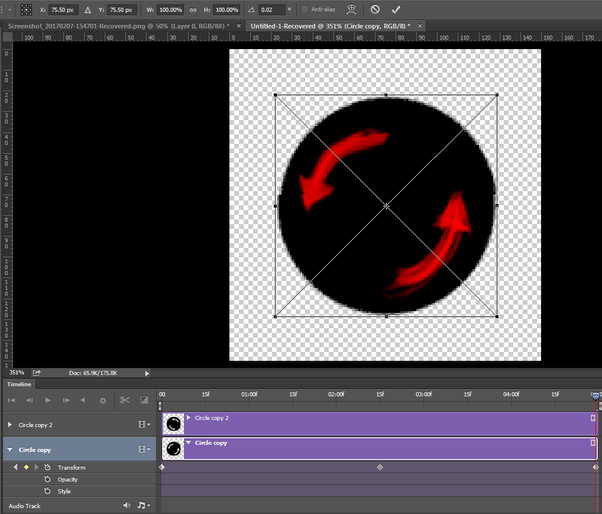Viewport: 602px width, 514px height.
Task: Click the X position input field
Action: 62,9
